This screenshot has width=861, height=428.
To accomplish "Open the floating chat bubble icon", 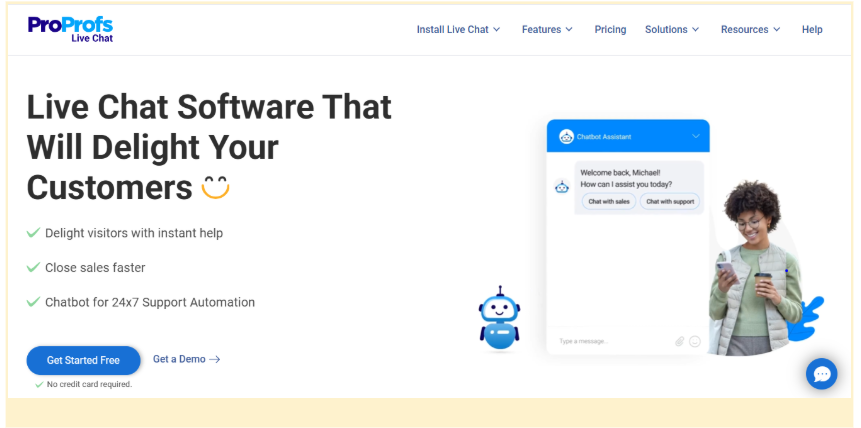I will [x=821, y=374].
